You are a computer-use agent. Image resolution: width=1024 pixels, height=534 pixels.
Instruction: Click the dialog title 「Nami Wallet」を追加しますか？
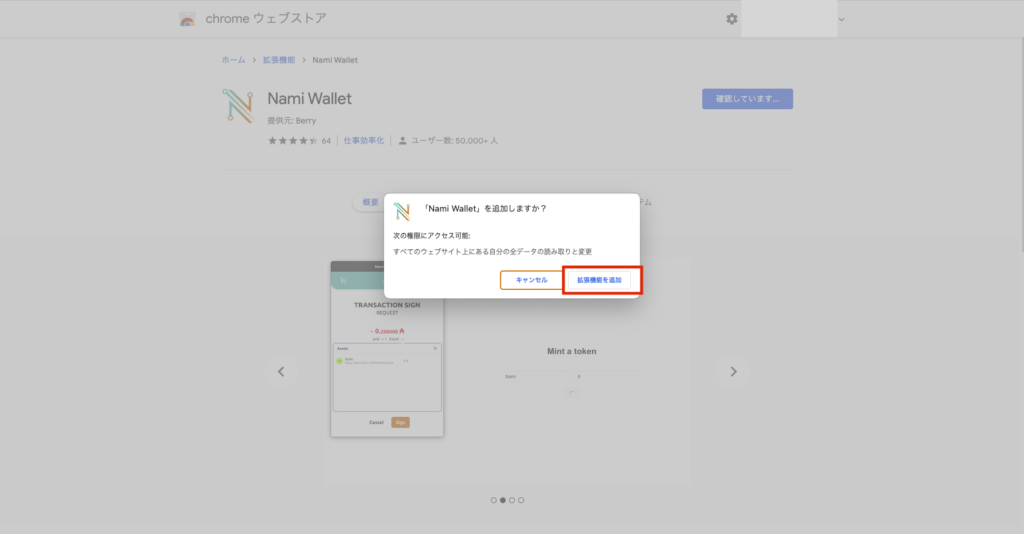484,209
